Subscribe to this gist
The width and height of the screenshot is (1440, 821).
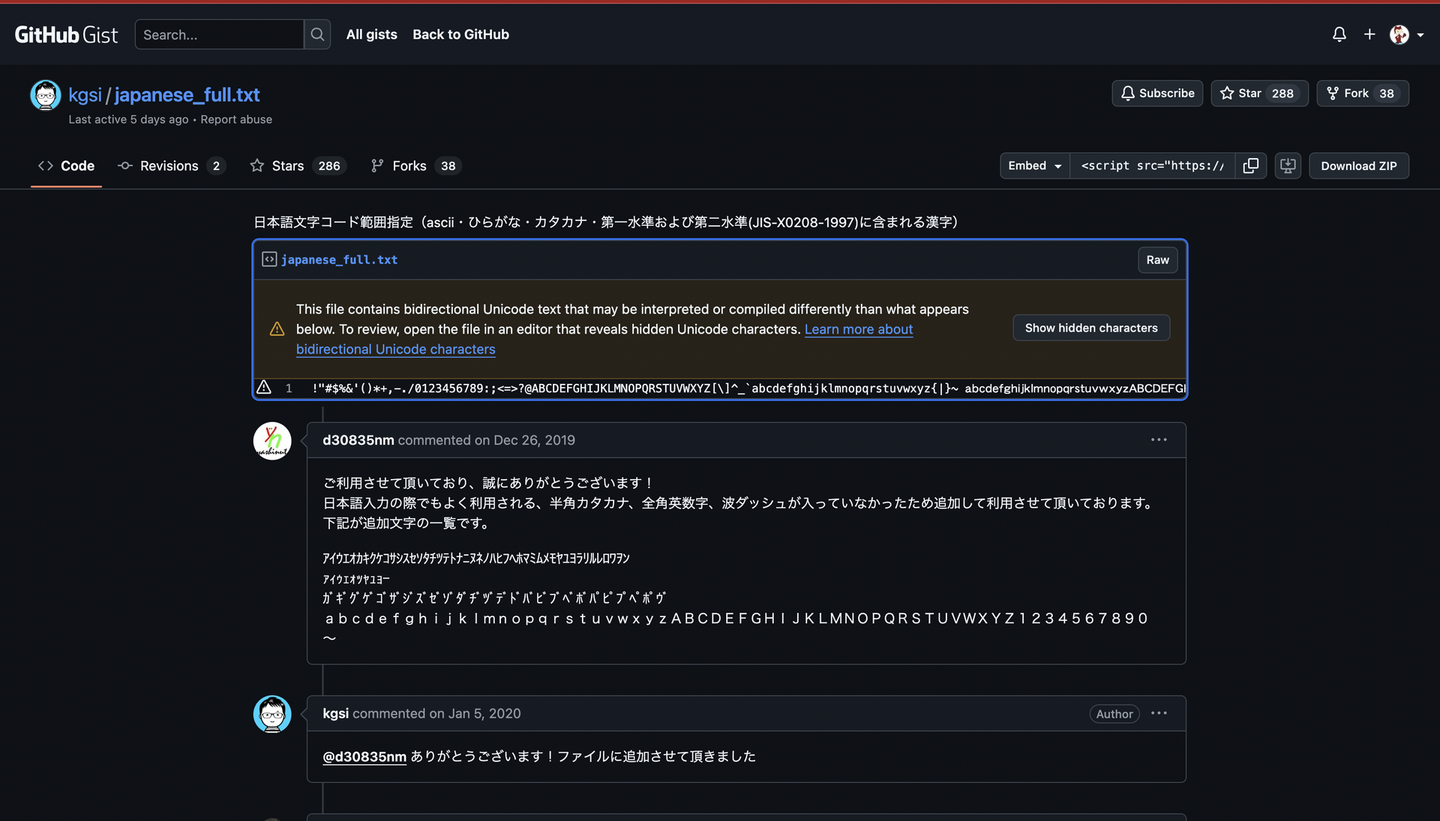click(1157, 93)
